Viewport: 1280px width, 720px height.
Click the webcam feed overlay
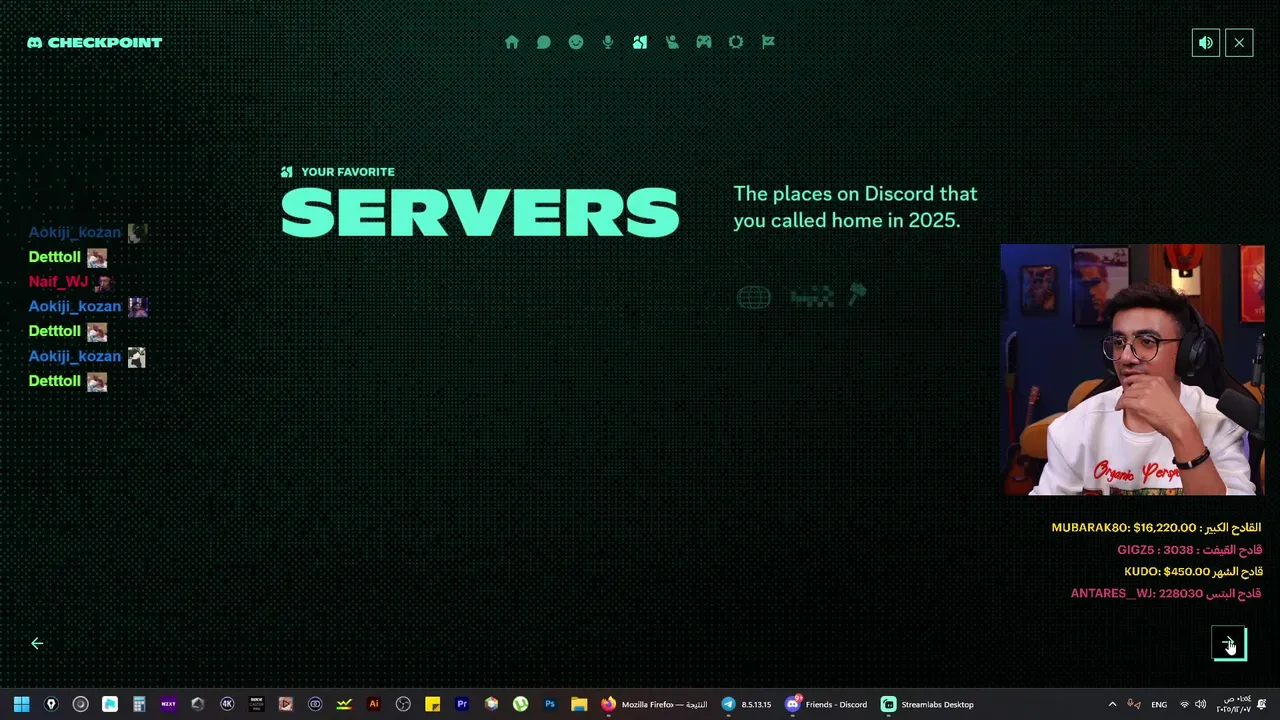pos(1132,370)
